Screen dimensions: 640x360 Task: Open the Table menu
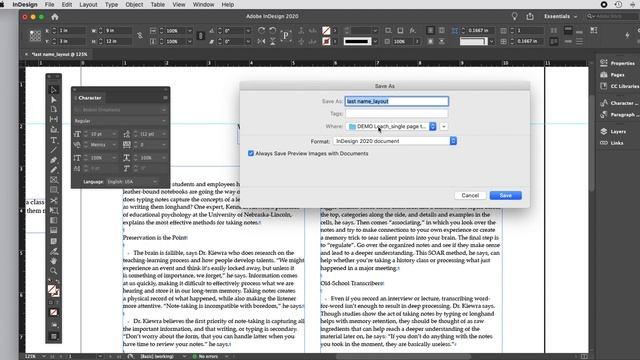click(x=158, y=4)
